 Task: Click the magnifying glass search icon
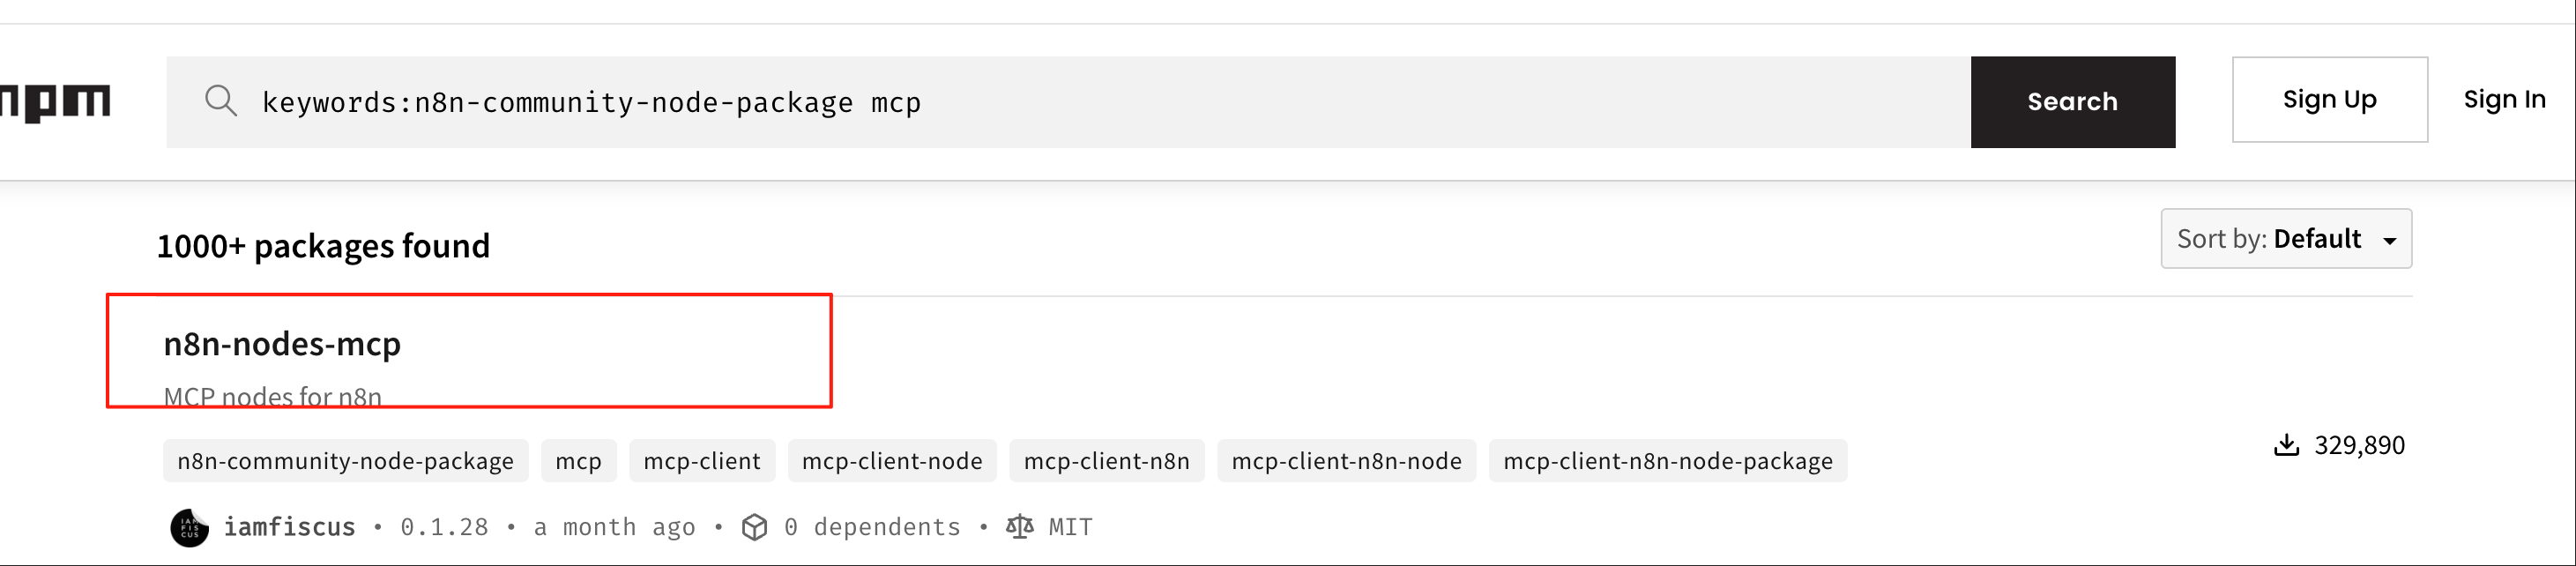[x=222, y=101]
